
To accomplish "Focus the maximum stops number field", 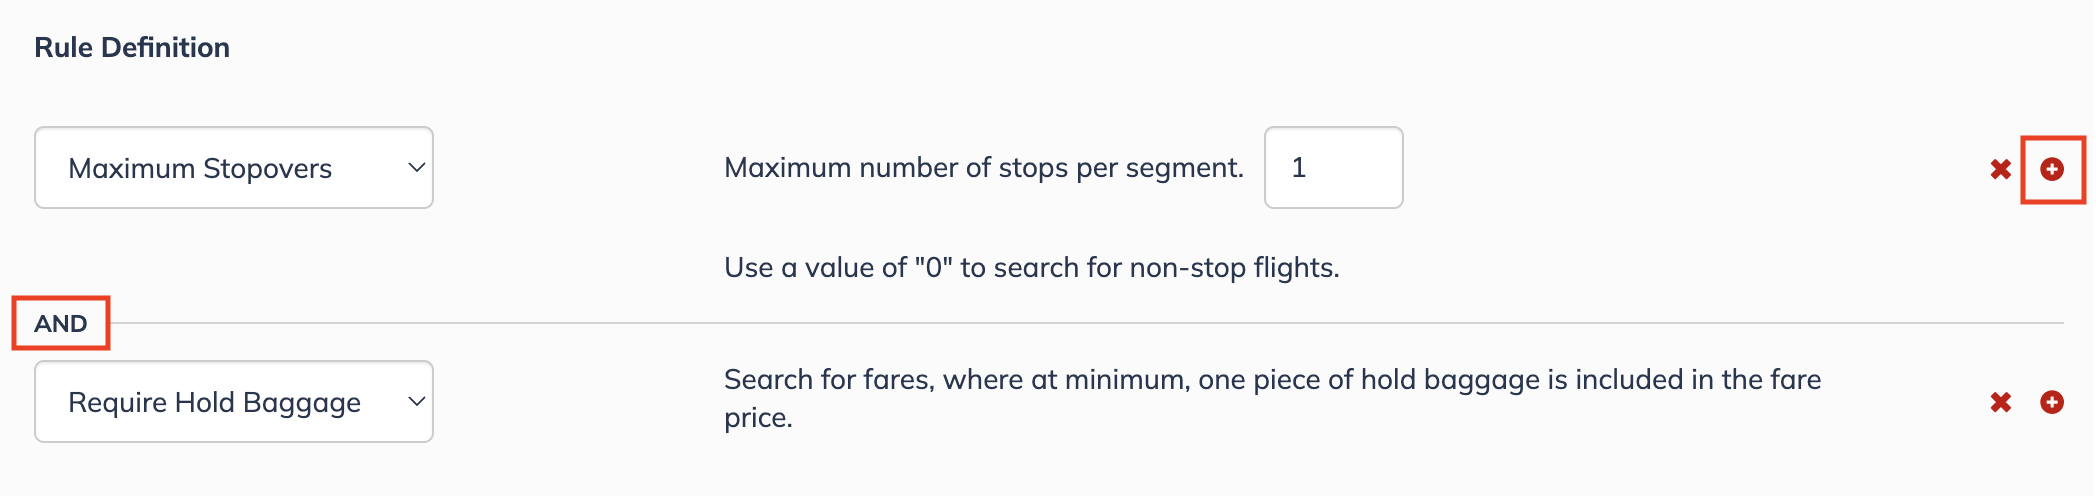I will click(x=1333, y=167).
